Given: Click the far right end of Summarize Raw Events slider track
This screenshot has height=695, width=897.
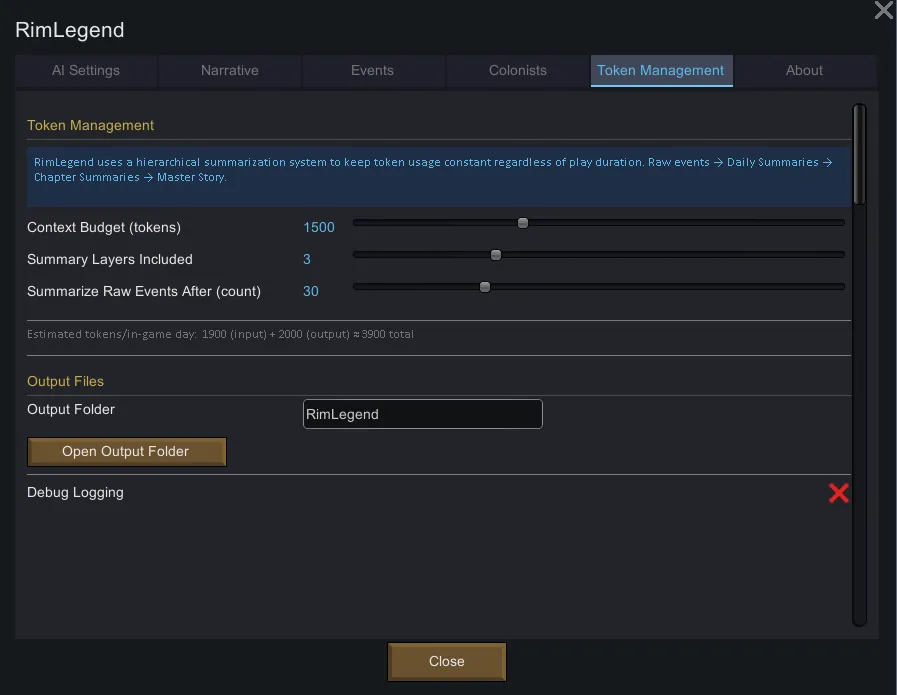Looking at the screenshot, I should (842, 287).
